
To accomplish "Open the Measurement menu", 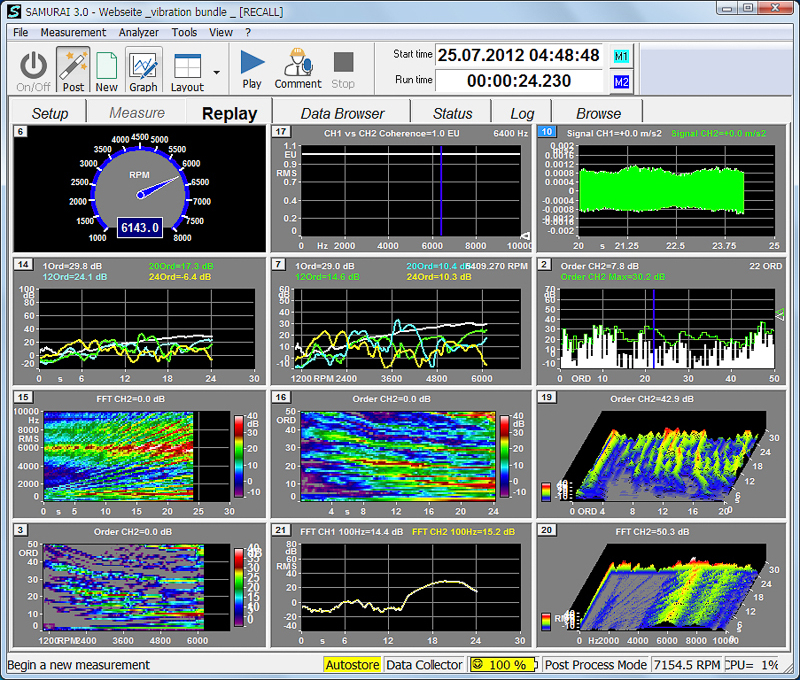I will (x=73, y=32).
